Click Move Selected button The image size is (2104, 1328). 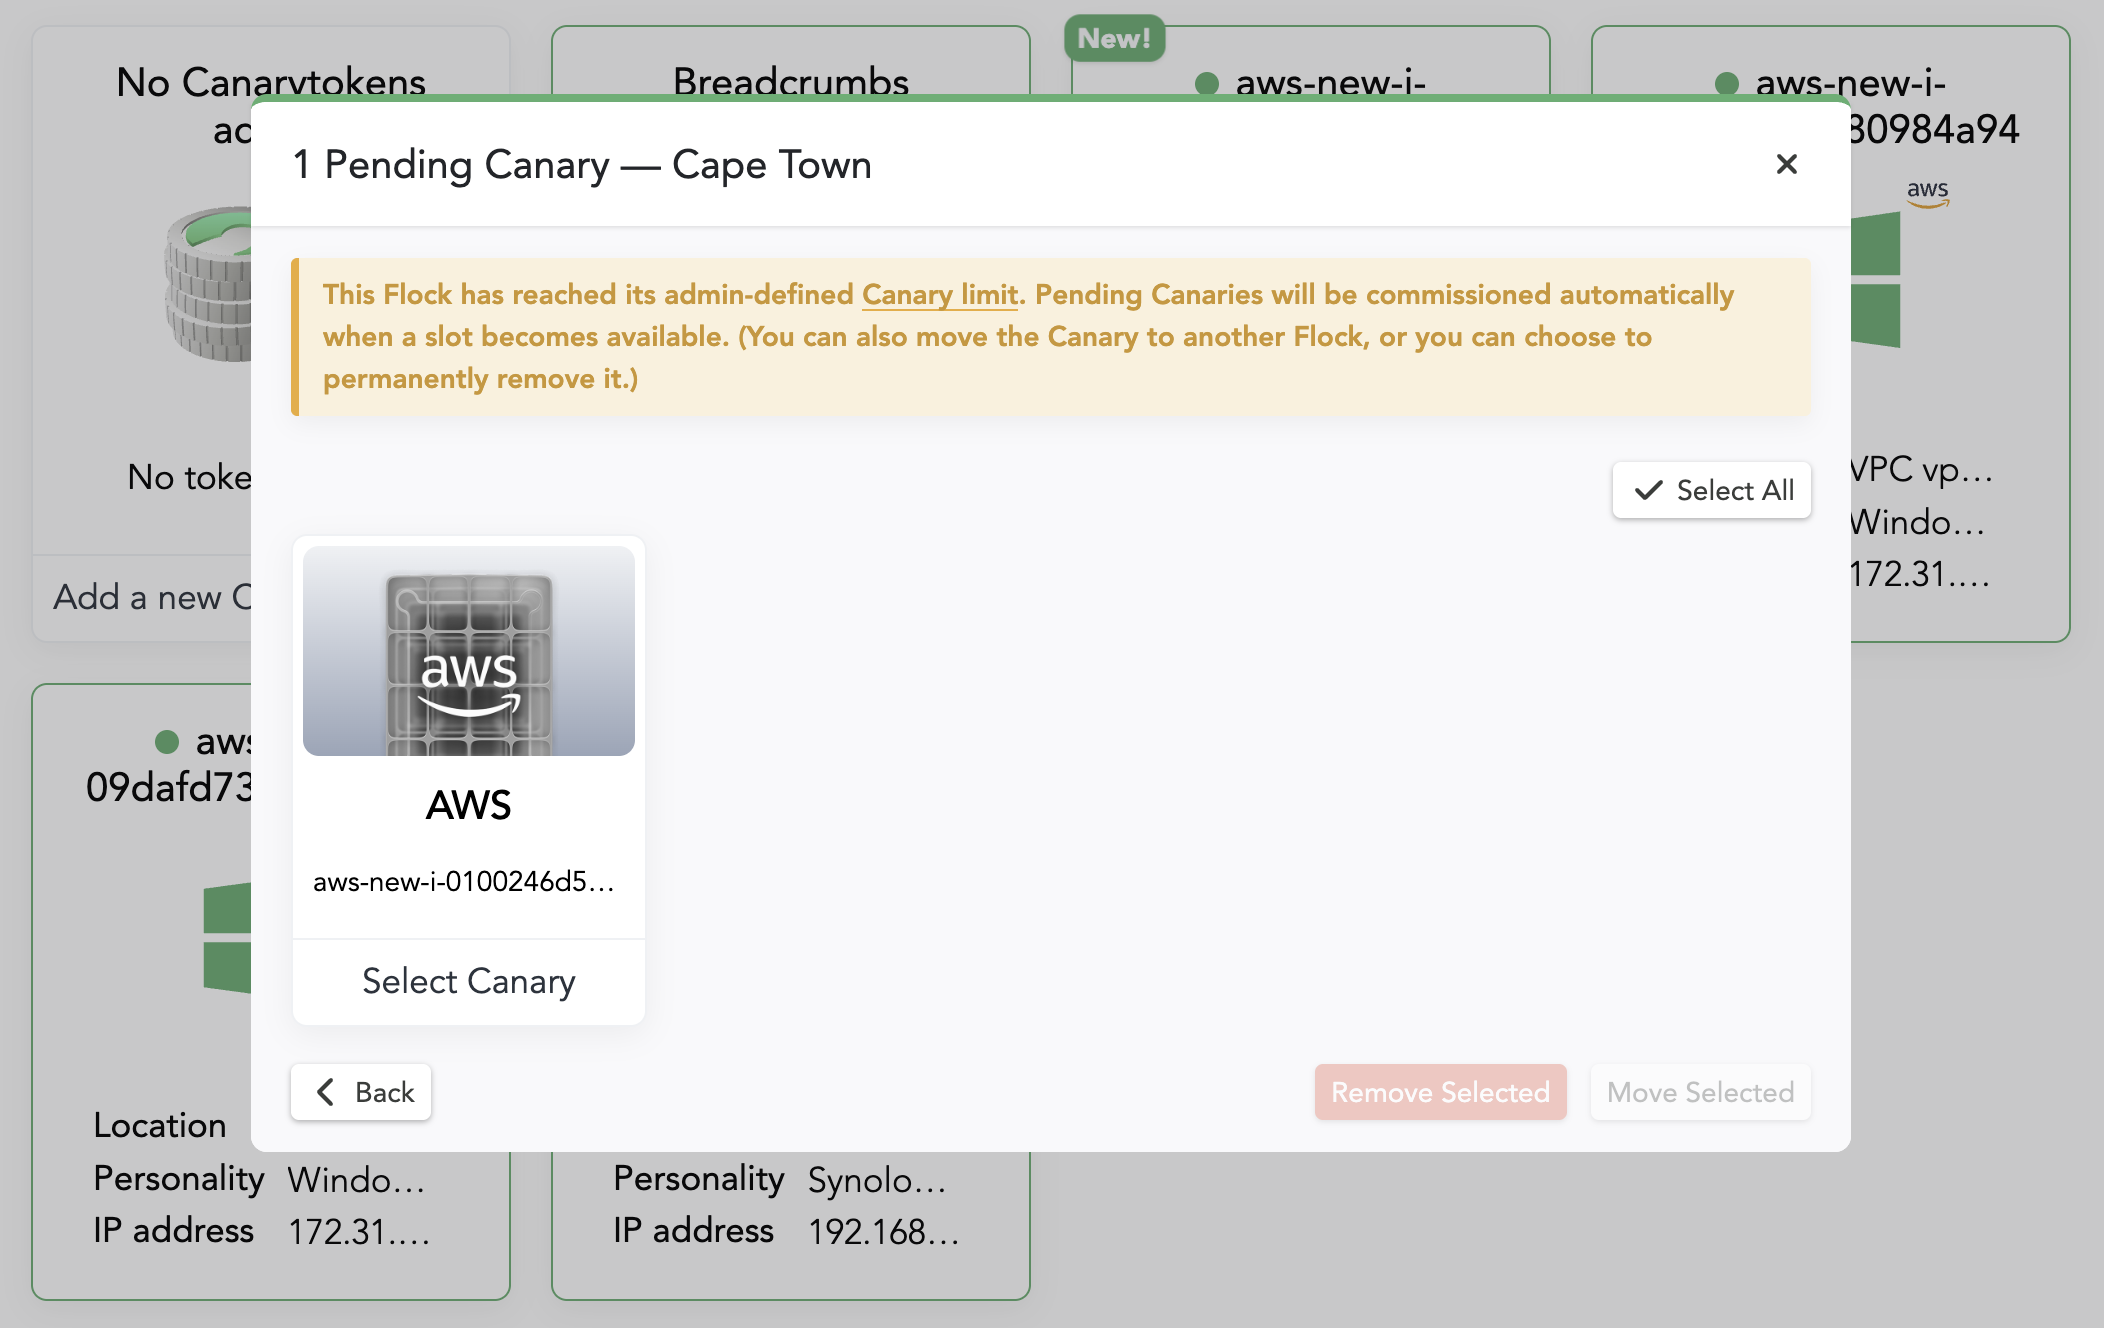[x=1700, y=1092]
